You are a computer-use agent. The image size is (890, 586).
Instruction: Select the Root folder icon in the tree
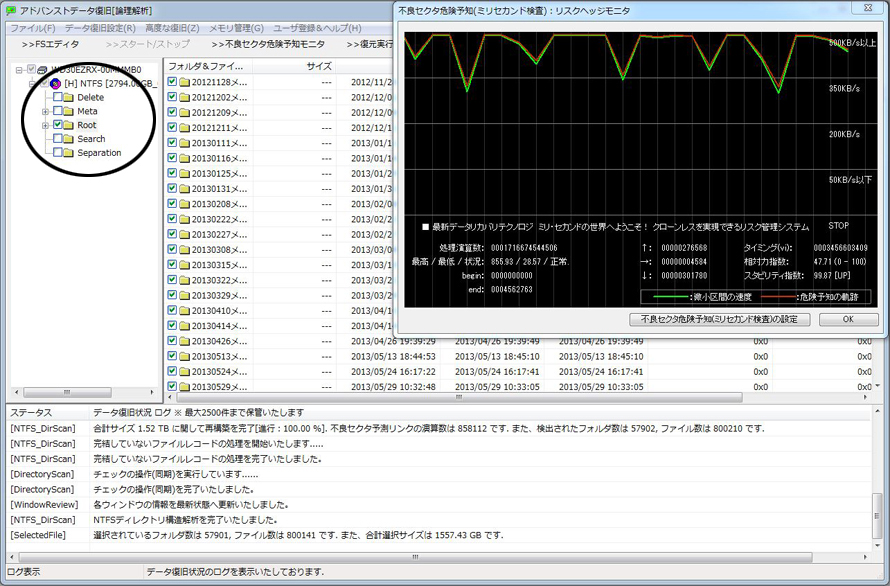(x=69, y=124)
